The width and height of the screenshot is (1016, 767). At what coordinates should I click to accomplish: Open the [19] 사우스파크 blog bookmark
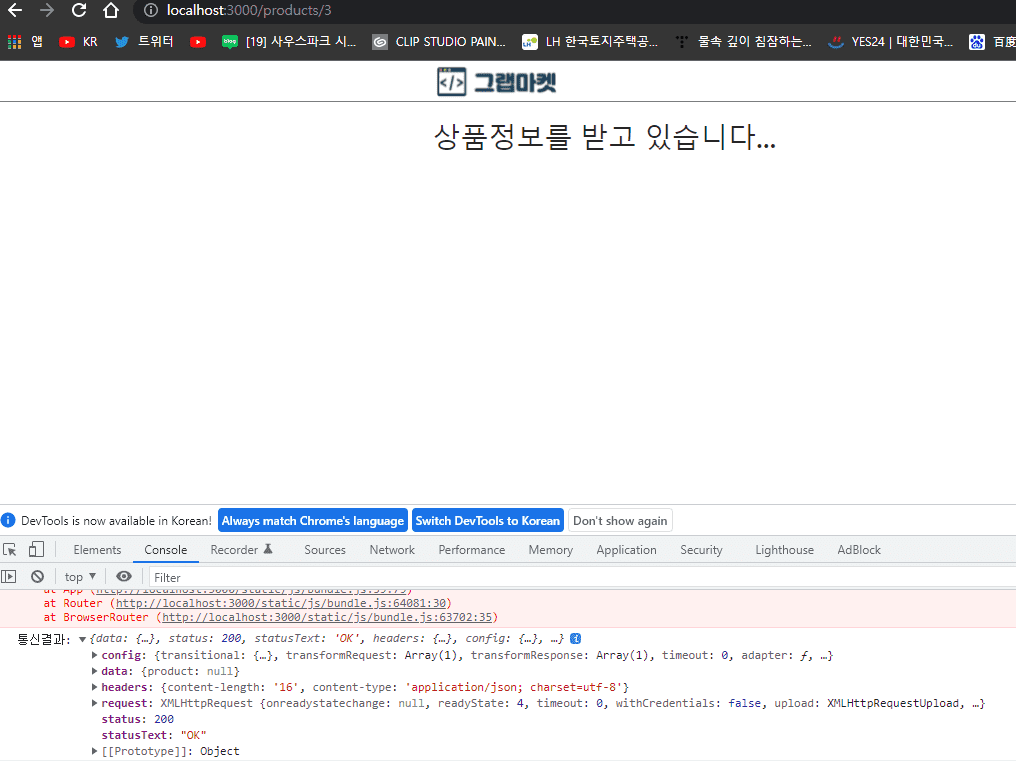pos(289,42)
